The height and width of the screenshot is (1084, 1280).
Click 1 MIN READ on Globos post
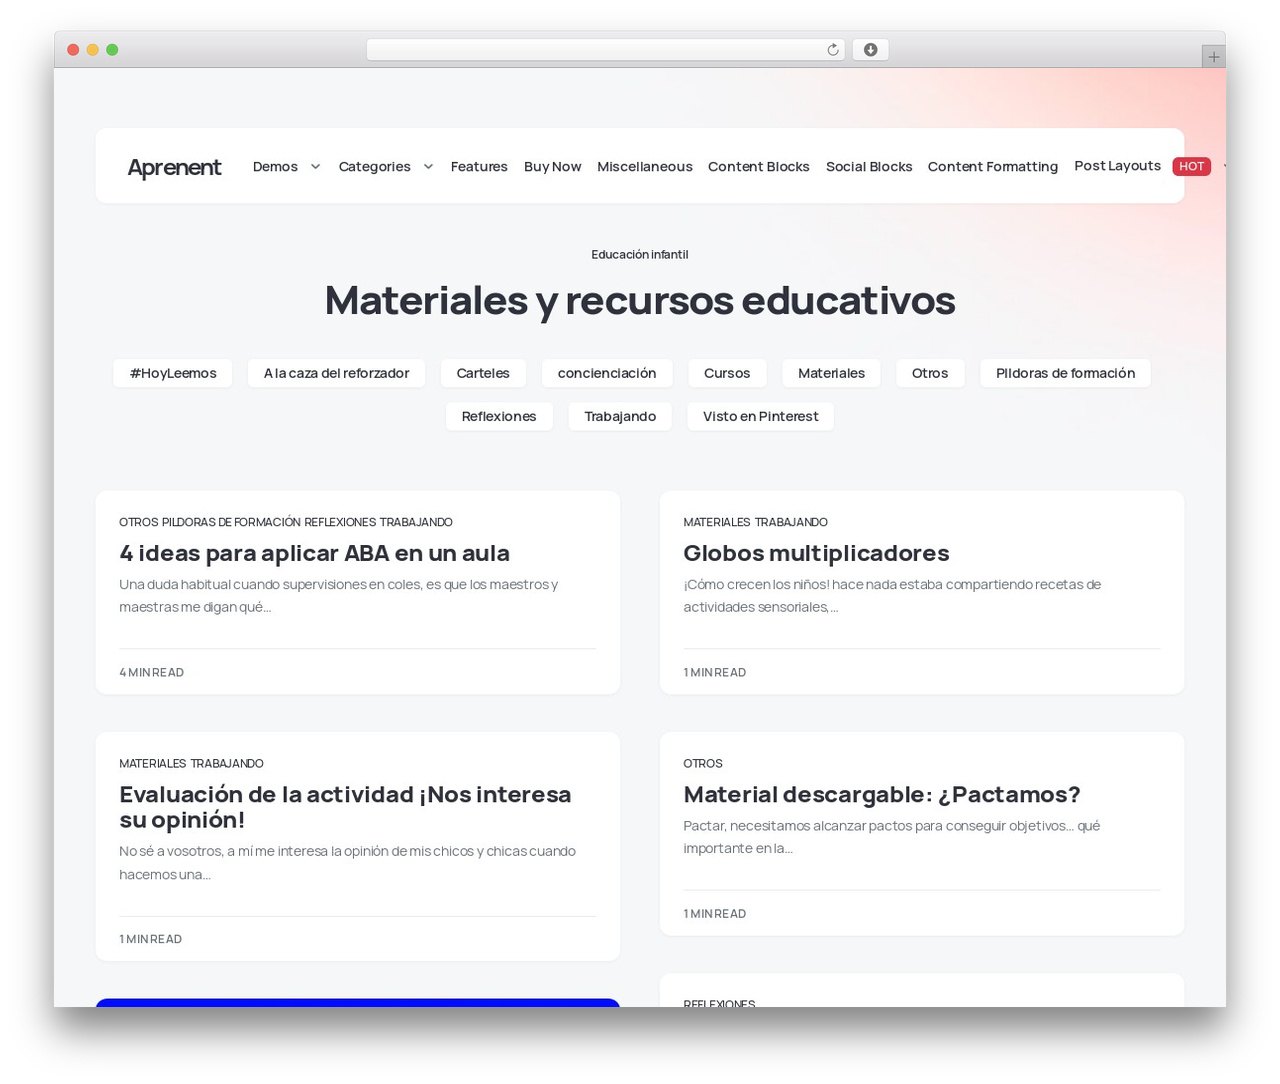[715, 672]
